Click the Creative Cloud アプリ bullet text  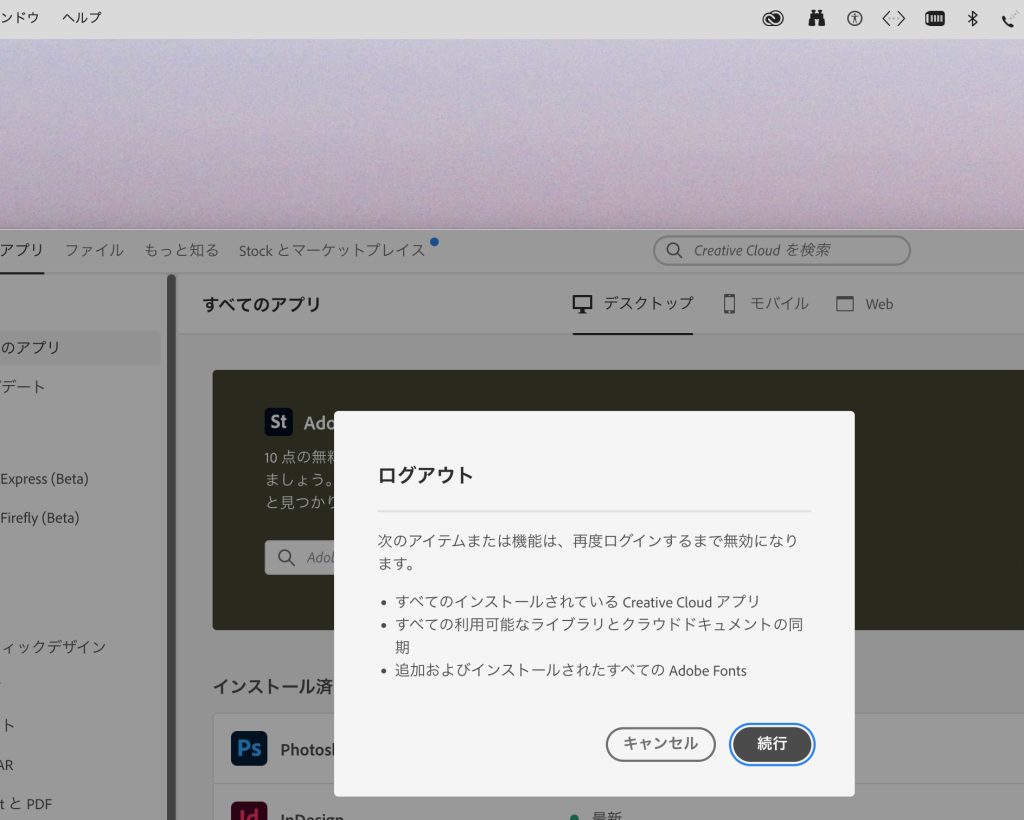[x=577, y=602]
